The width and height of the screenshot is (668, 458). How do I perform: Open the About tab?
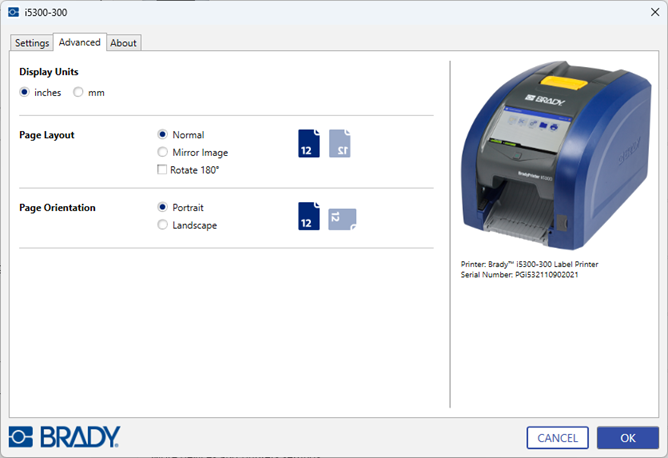point(124,43)
